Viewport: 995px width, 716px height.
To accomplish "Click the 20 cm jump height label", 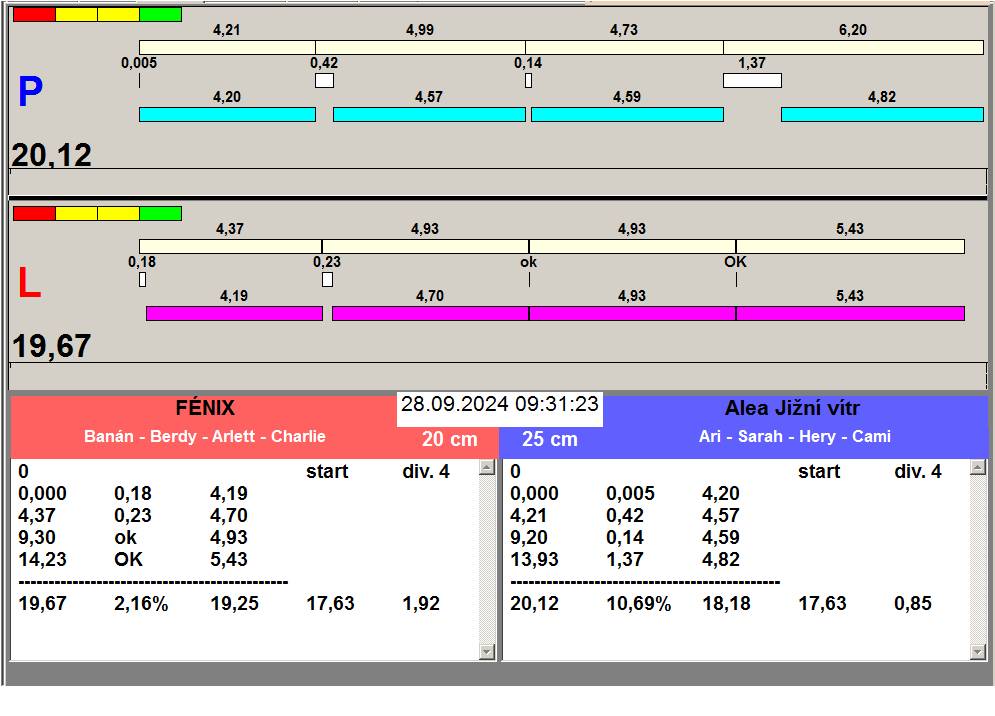I will point(449,440).
